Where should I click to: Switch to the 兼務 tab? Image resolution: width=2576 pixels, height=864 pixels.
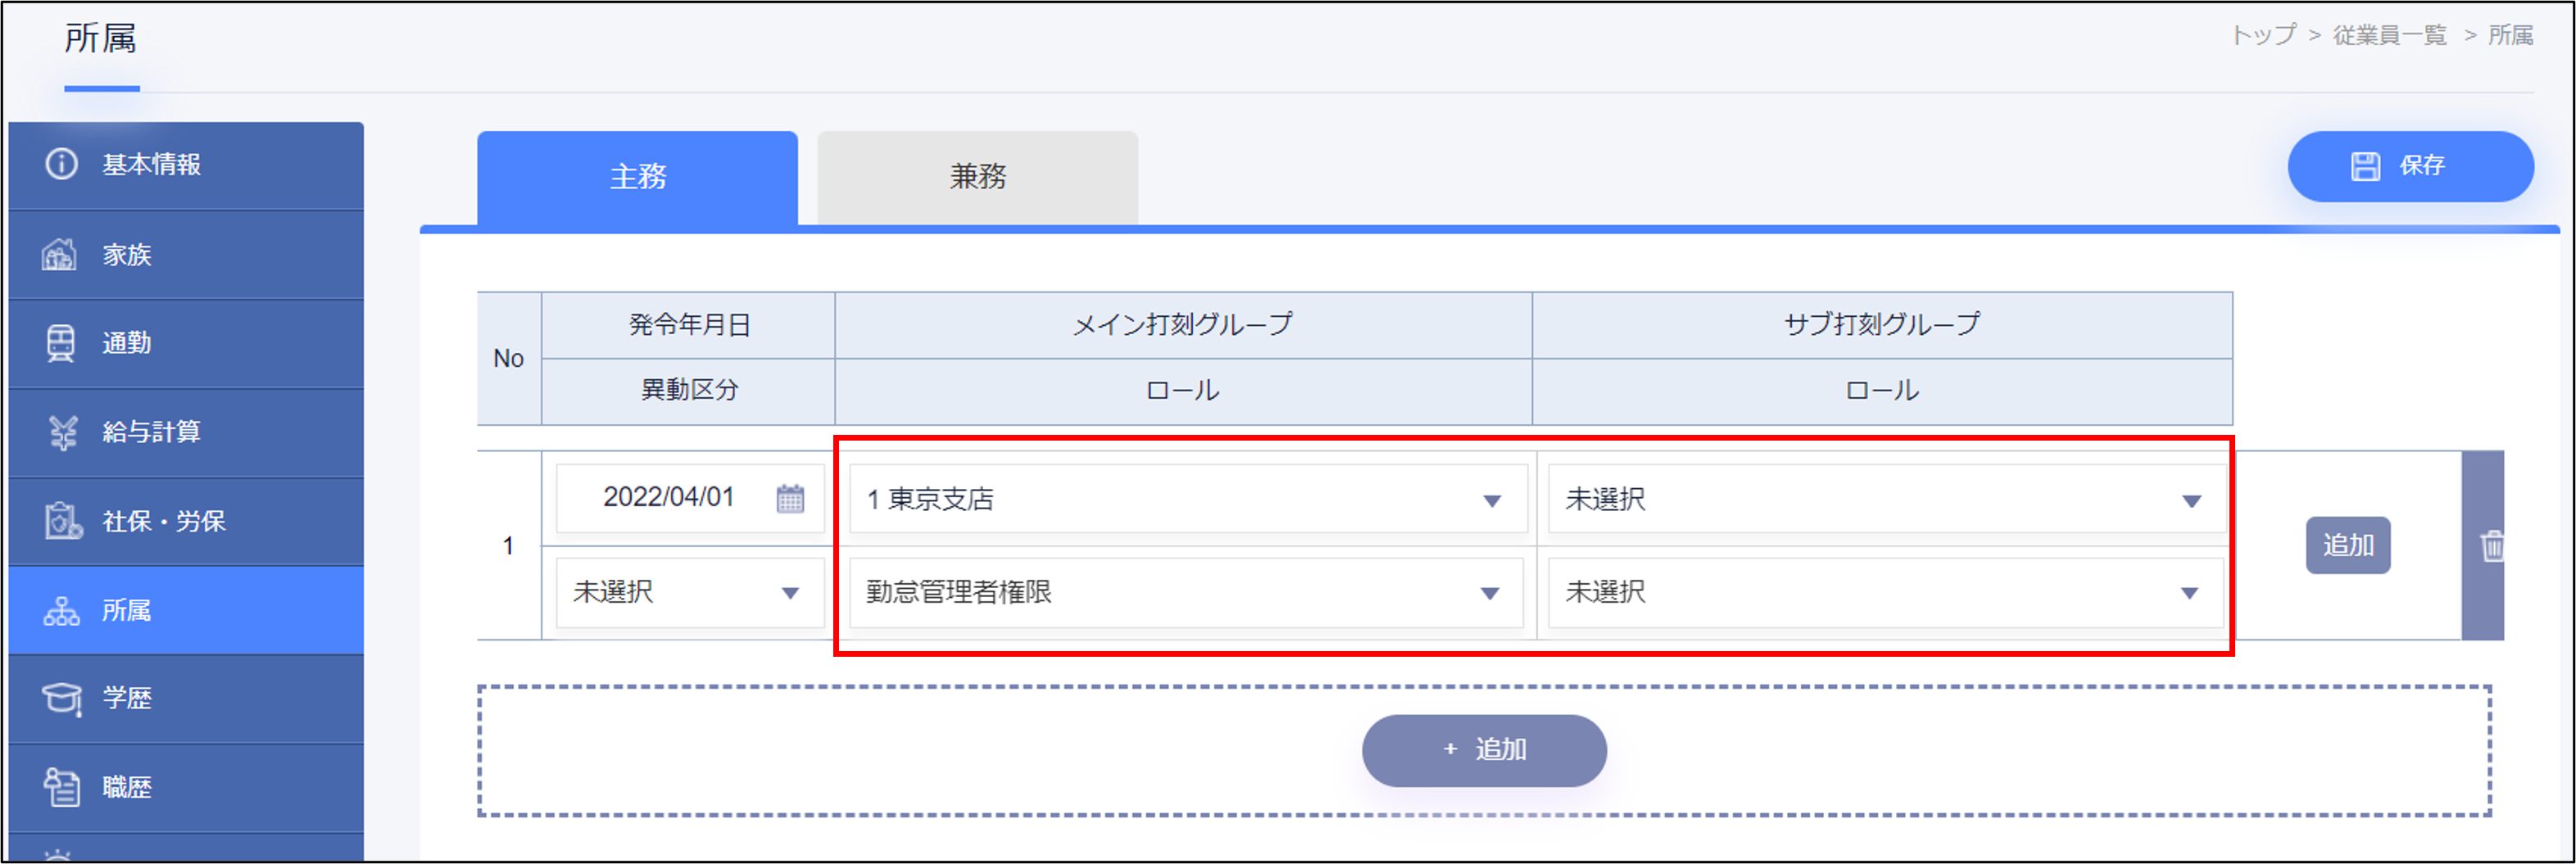tap(977, 177)
